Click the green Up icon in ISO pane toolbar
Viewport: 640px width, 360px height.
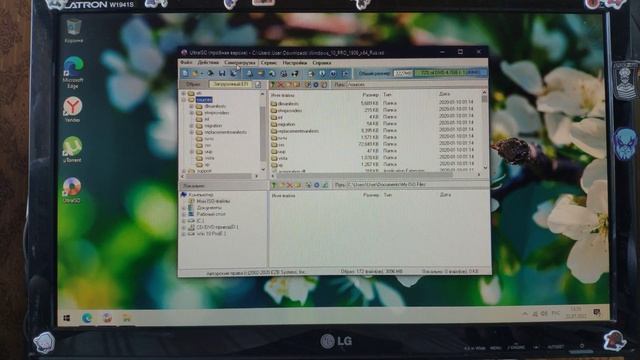(273, 84)
